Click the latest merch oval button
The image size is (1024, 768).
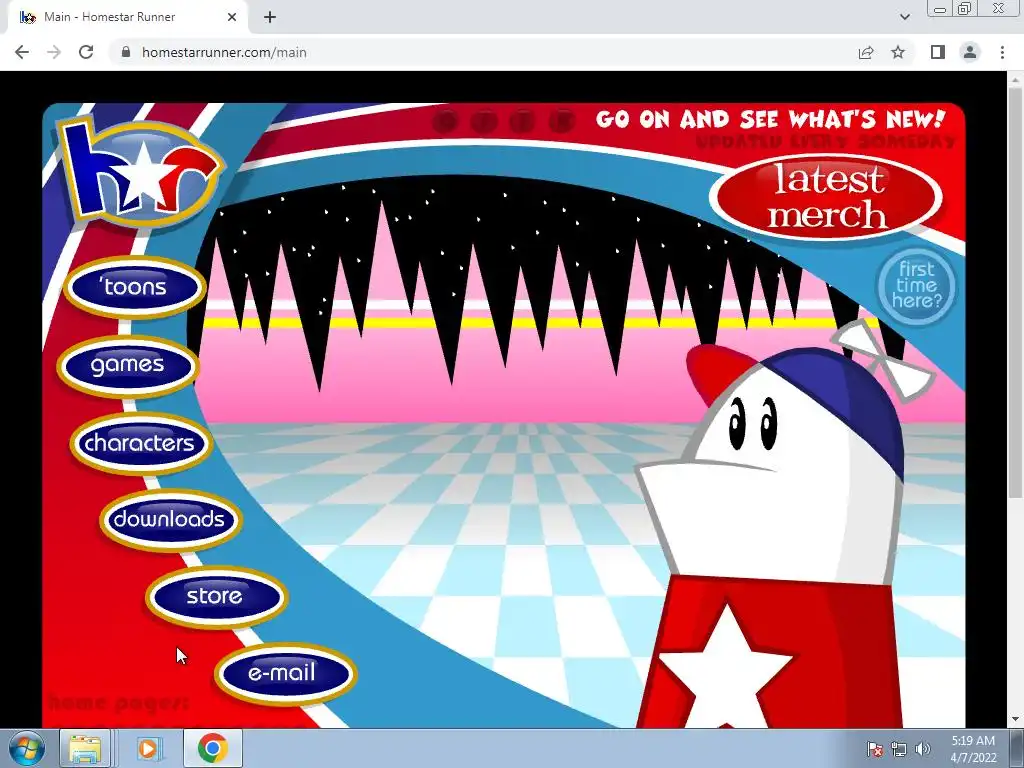click(x=826, y=197)
